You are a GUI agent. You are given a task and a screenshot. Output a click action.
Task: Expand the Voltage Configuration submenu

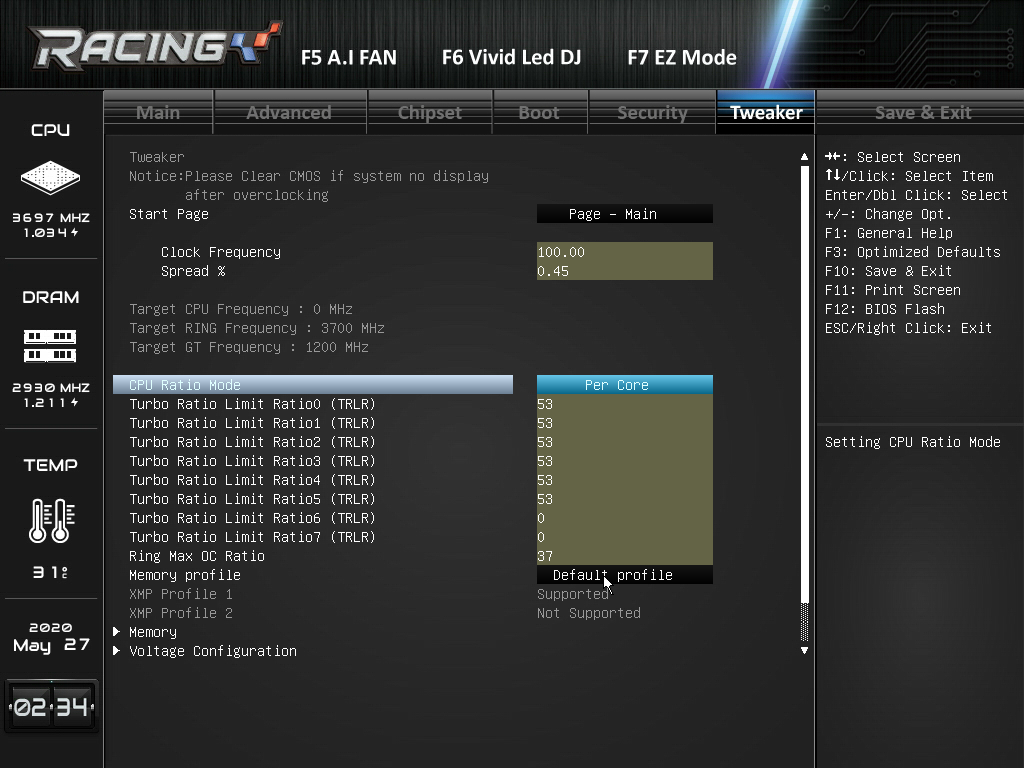tap(116, 650)
